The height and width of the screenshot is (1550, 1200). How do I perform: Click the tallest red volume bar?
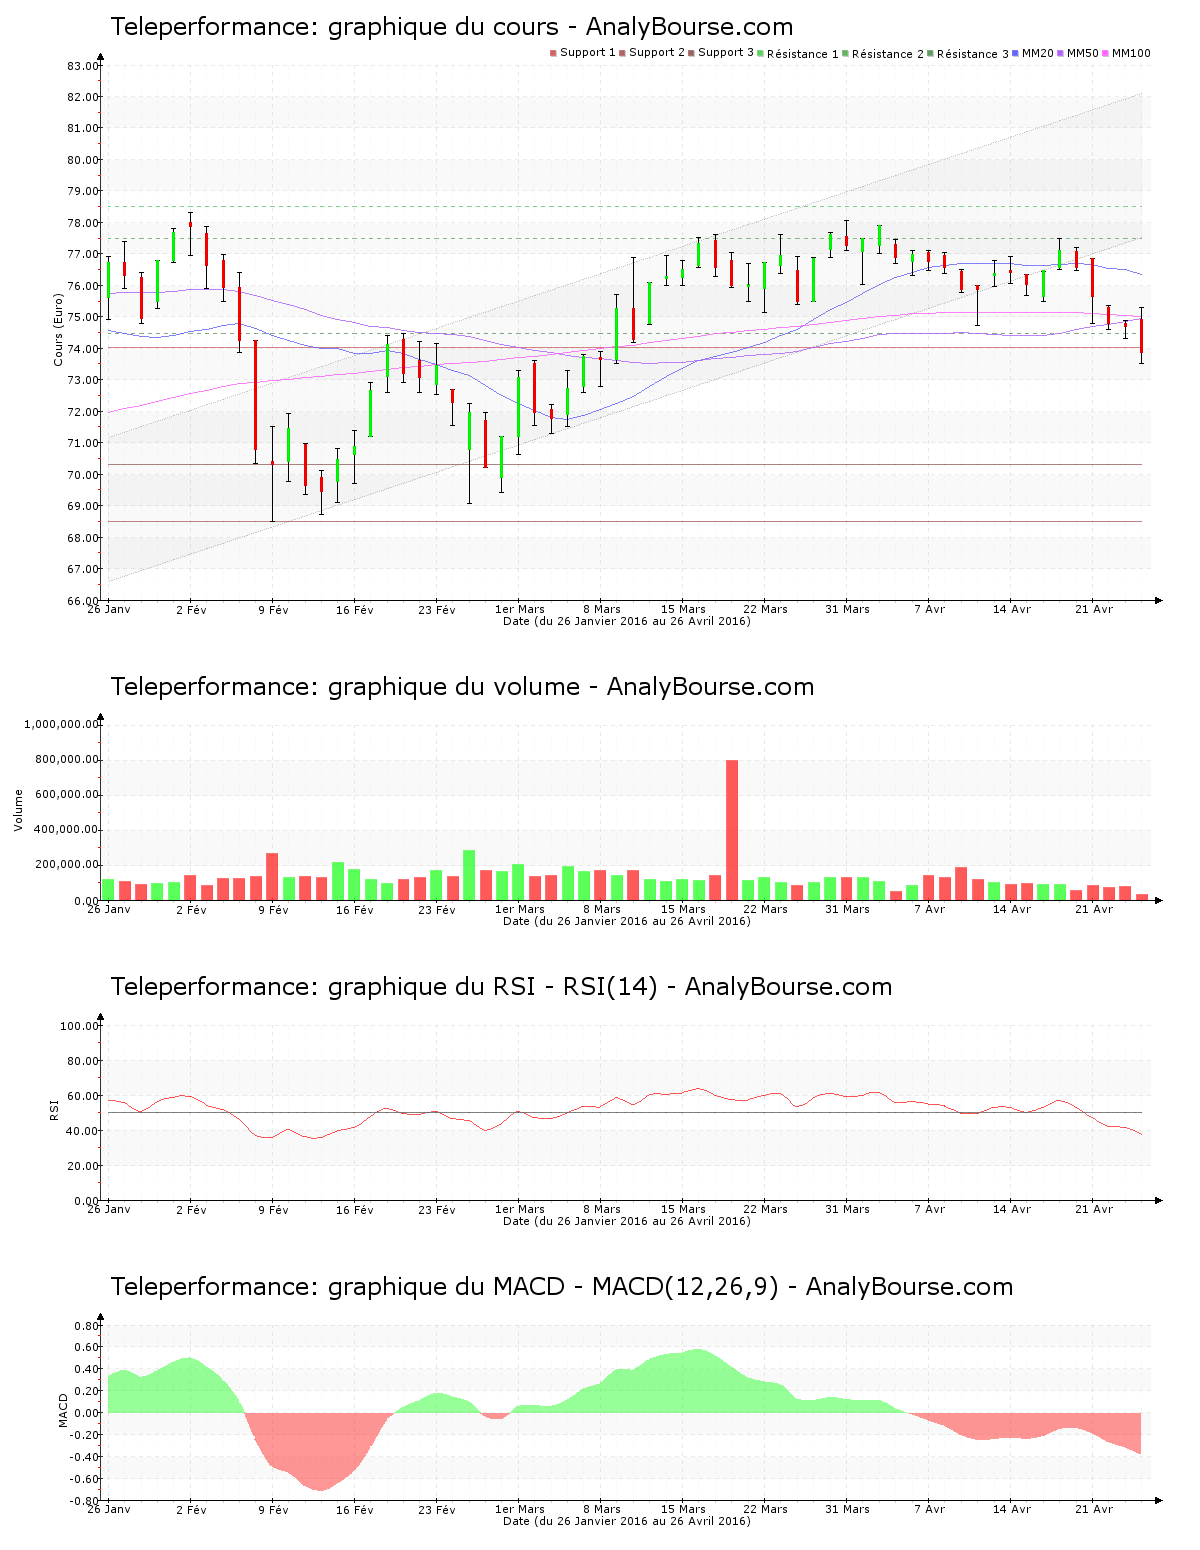point(732,830)
